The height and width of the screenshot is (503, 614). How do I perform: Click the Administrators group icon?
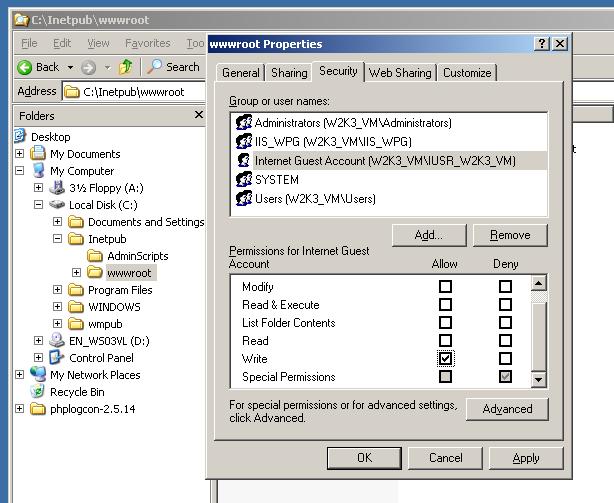pos(244,123)
